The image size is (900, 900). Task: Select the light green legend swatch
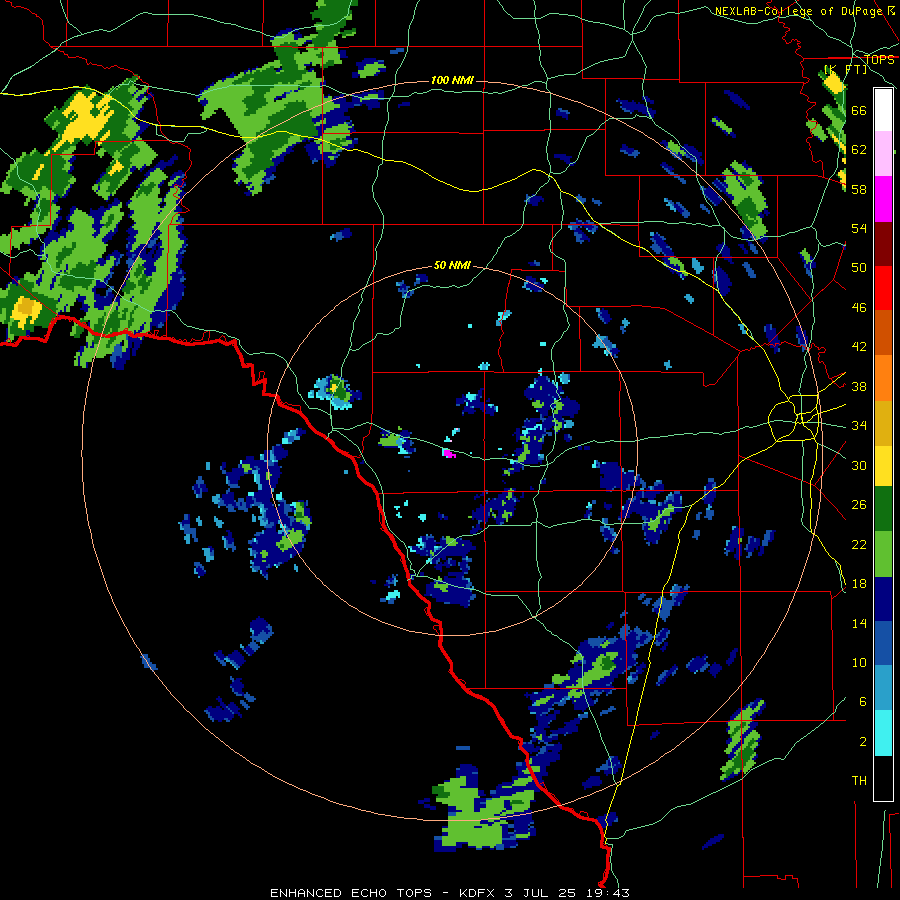883,554
